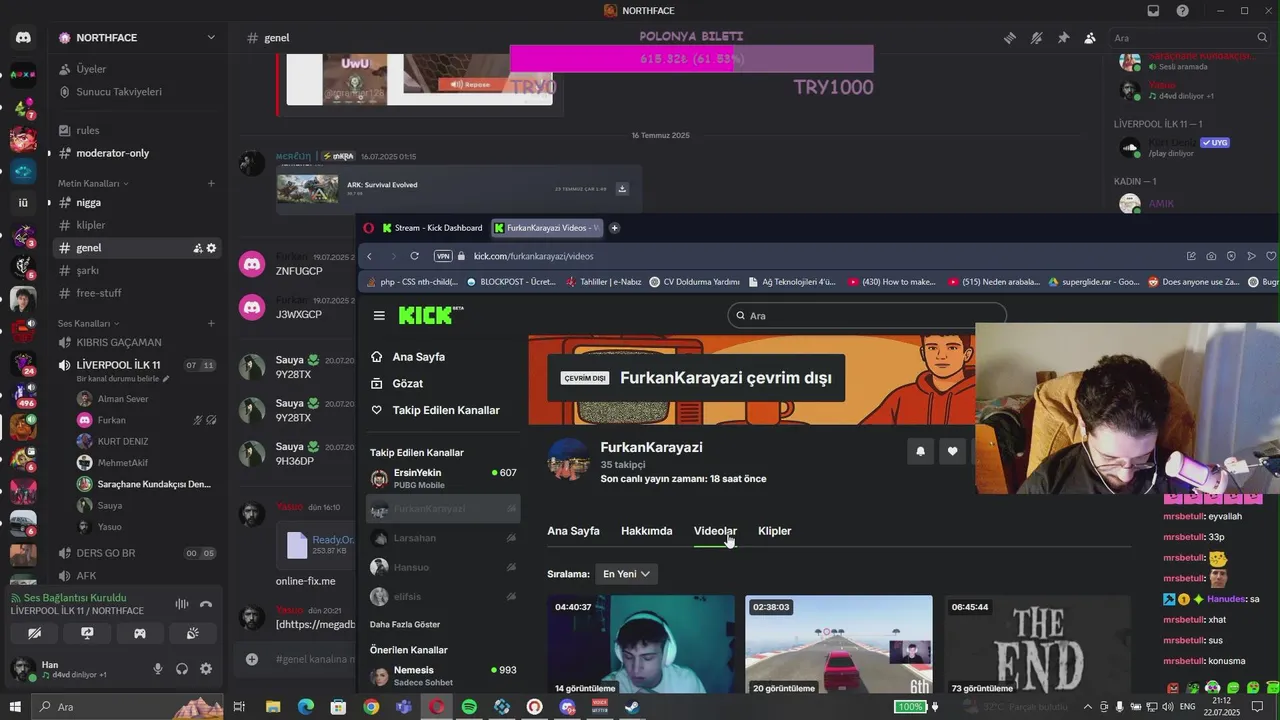Click the Kick search field Ara
This screenshot has width=1280, height=720.
[866, 316]
